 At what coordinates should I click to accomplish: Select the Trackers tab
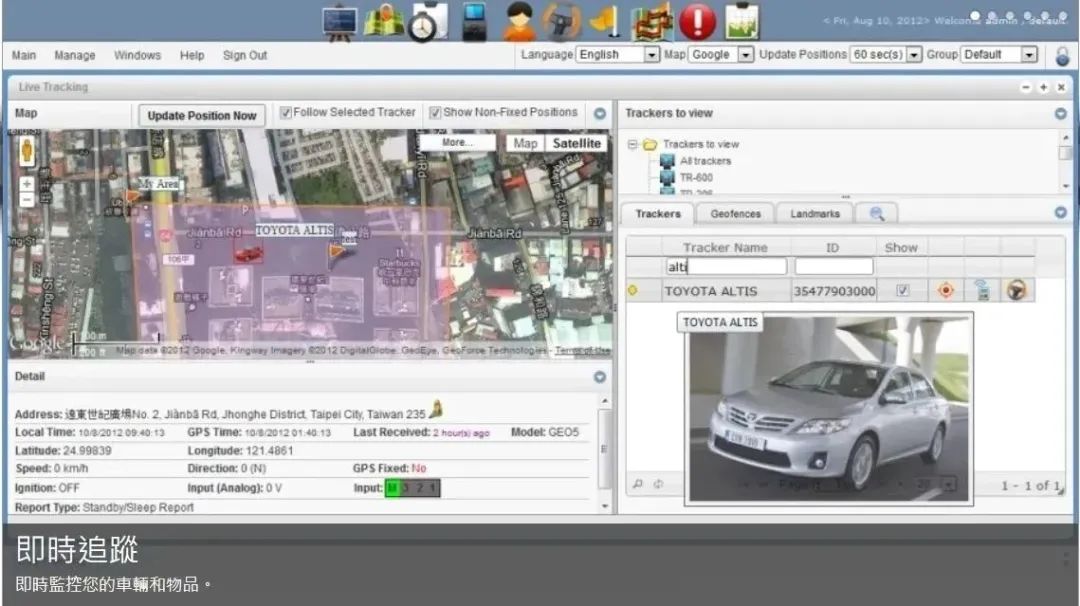[x=658, y=213]
